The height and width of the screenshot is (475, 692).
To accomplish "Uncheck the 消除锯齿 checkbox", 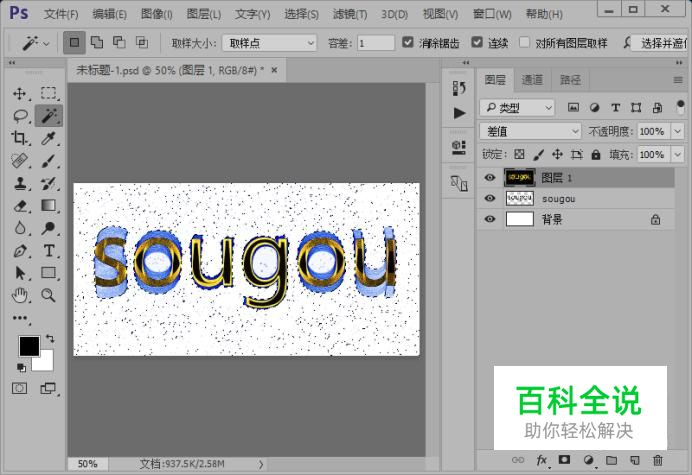I will [408, 43].
